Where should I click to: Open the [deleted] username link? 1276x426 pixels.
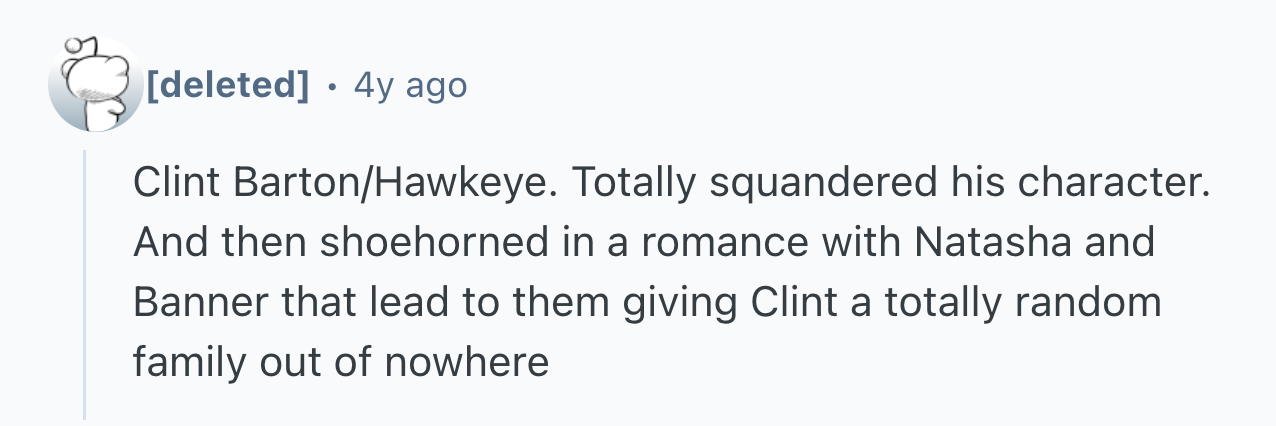point(229,85)
